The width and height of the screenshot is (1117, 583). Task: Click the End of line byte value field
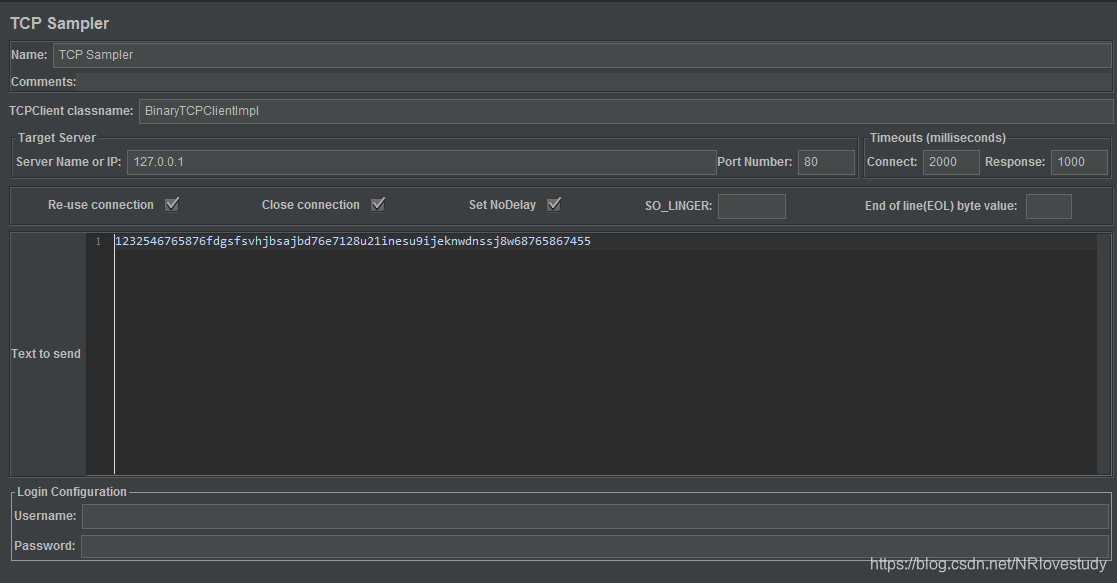1049,206
